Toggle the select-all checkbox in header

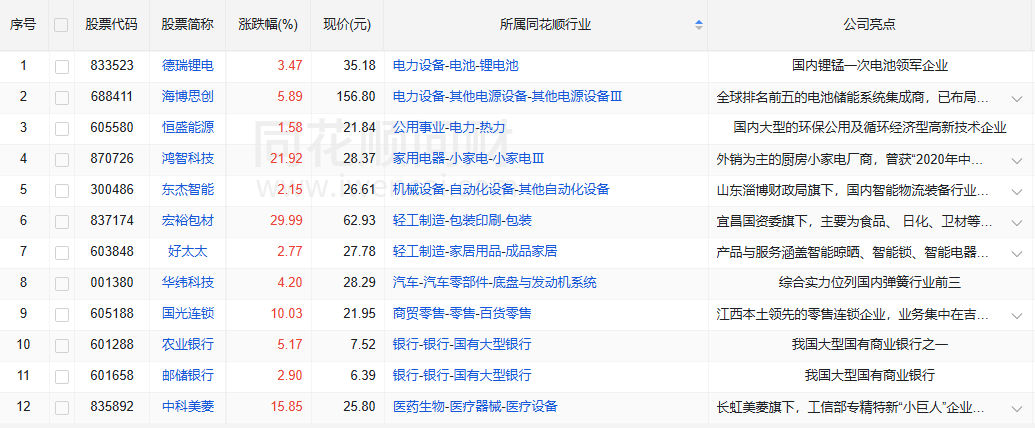pos(62,25)
